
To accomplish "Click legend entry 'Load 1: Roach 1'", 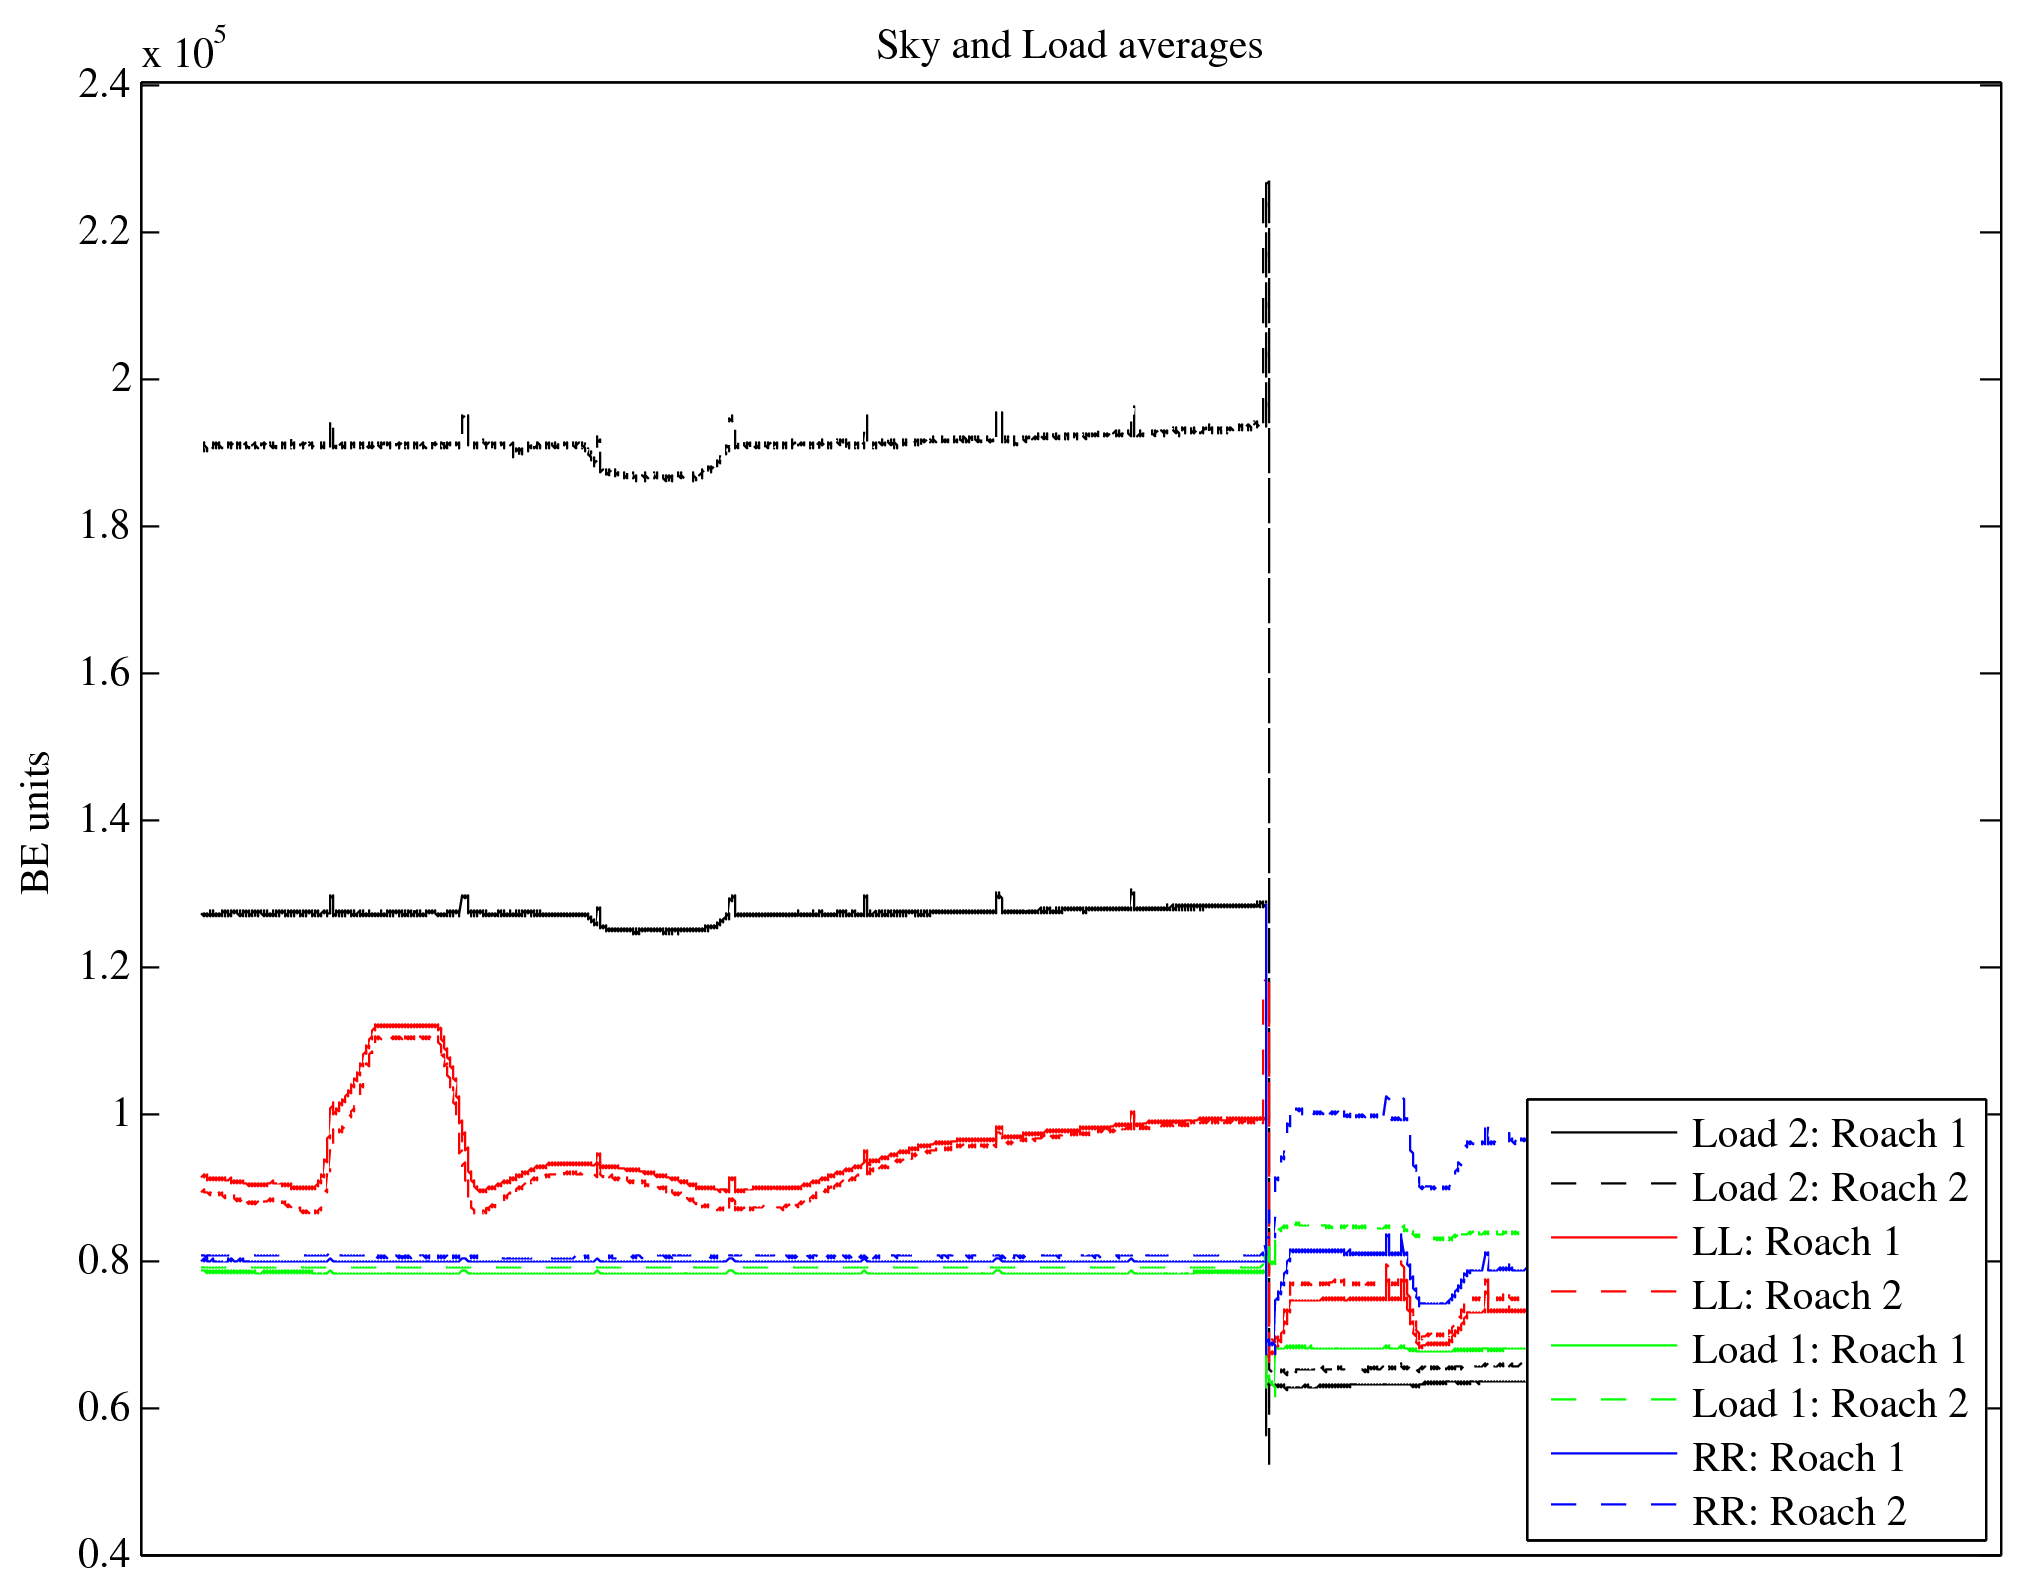I will point(1828,1350).
